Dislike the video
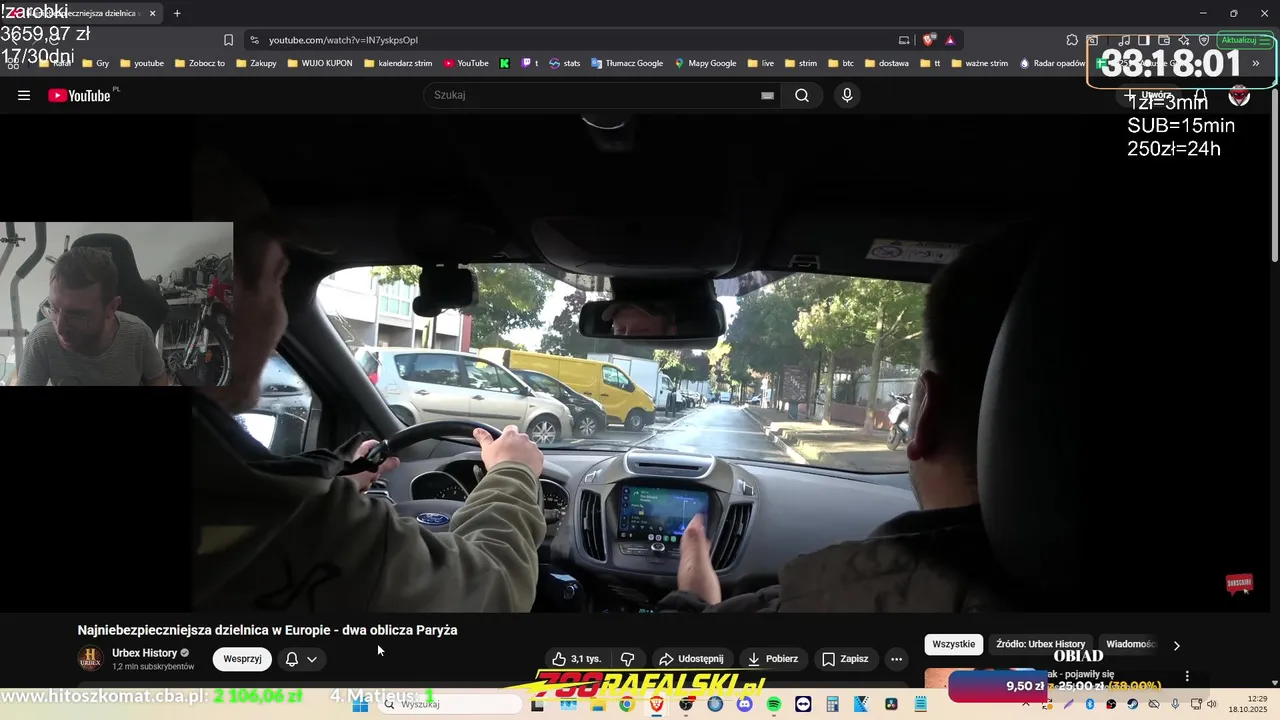The width and height of the screenshot is (1280, 720). coord(627,659)
